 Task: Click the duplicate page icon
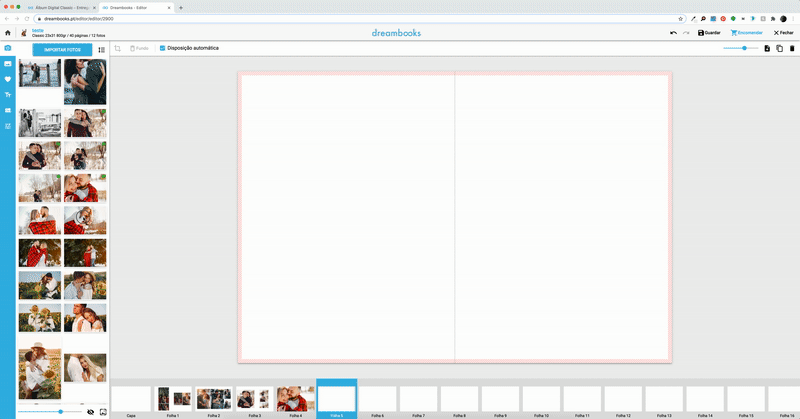tap(779, 48)
